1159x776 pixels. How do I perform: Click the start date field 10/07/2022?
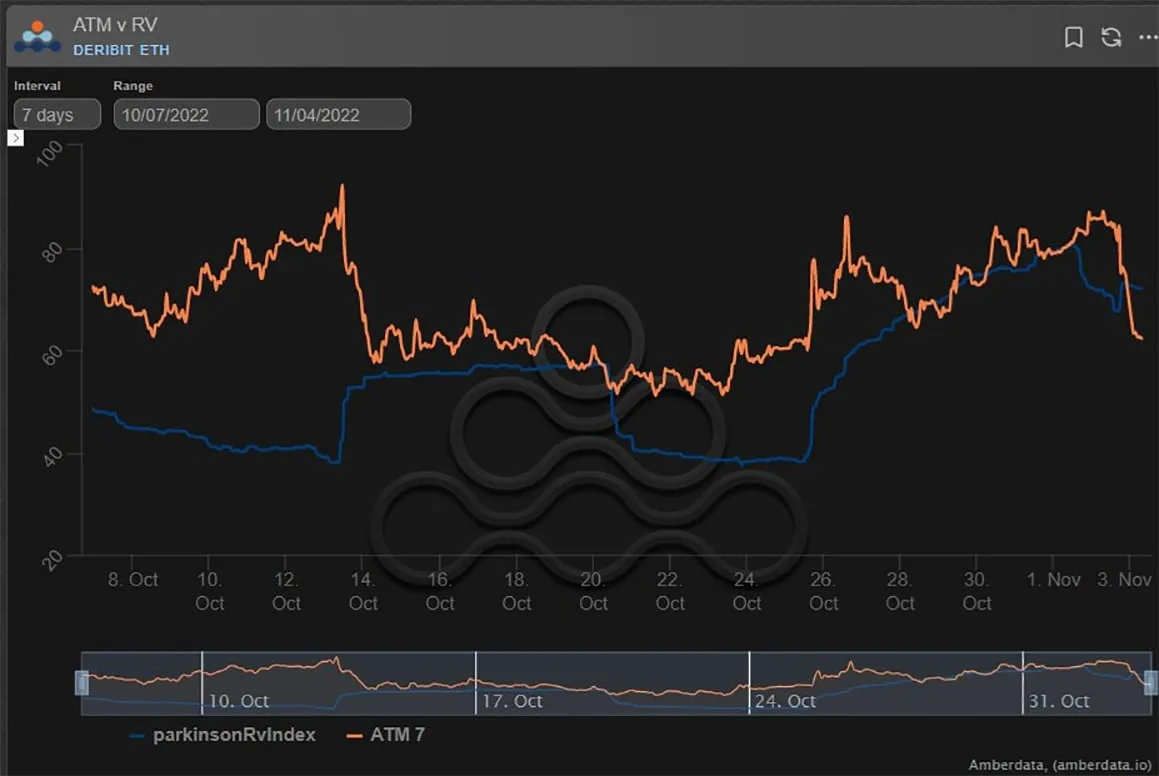(x=186, y=115)
